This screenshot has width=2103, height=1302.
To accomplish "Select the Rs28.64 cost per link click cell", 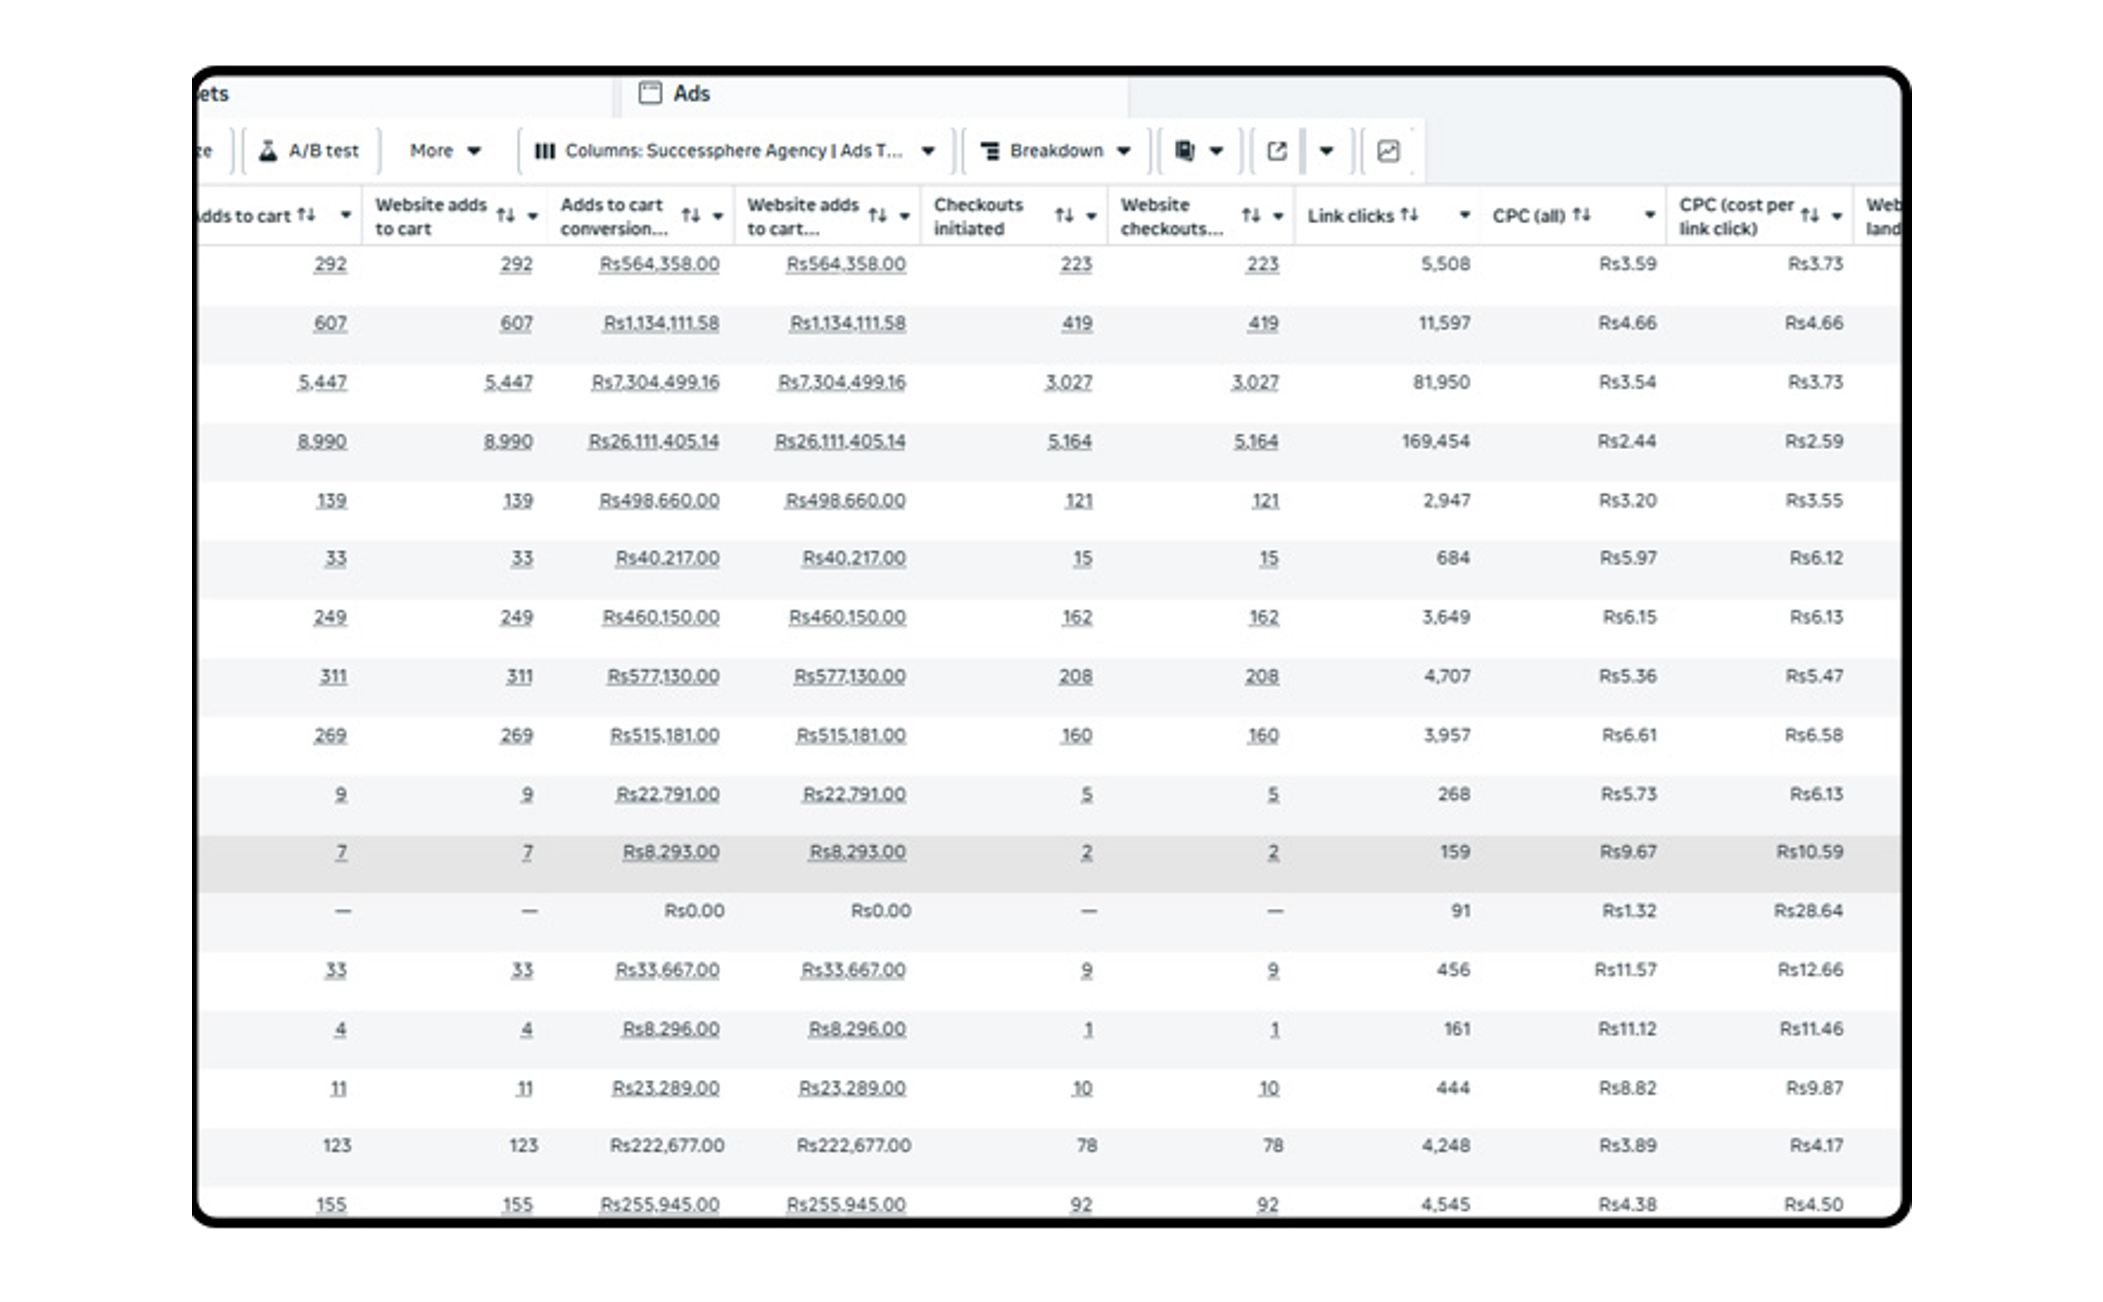I will point(1808,911).
